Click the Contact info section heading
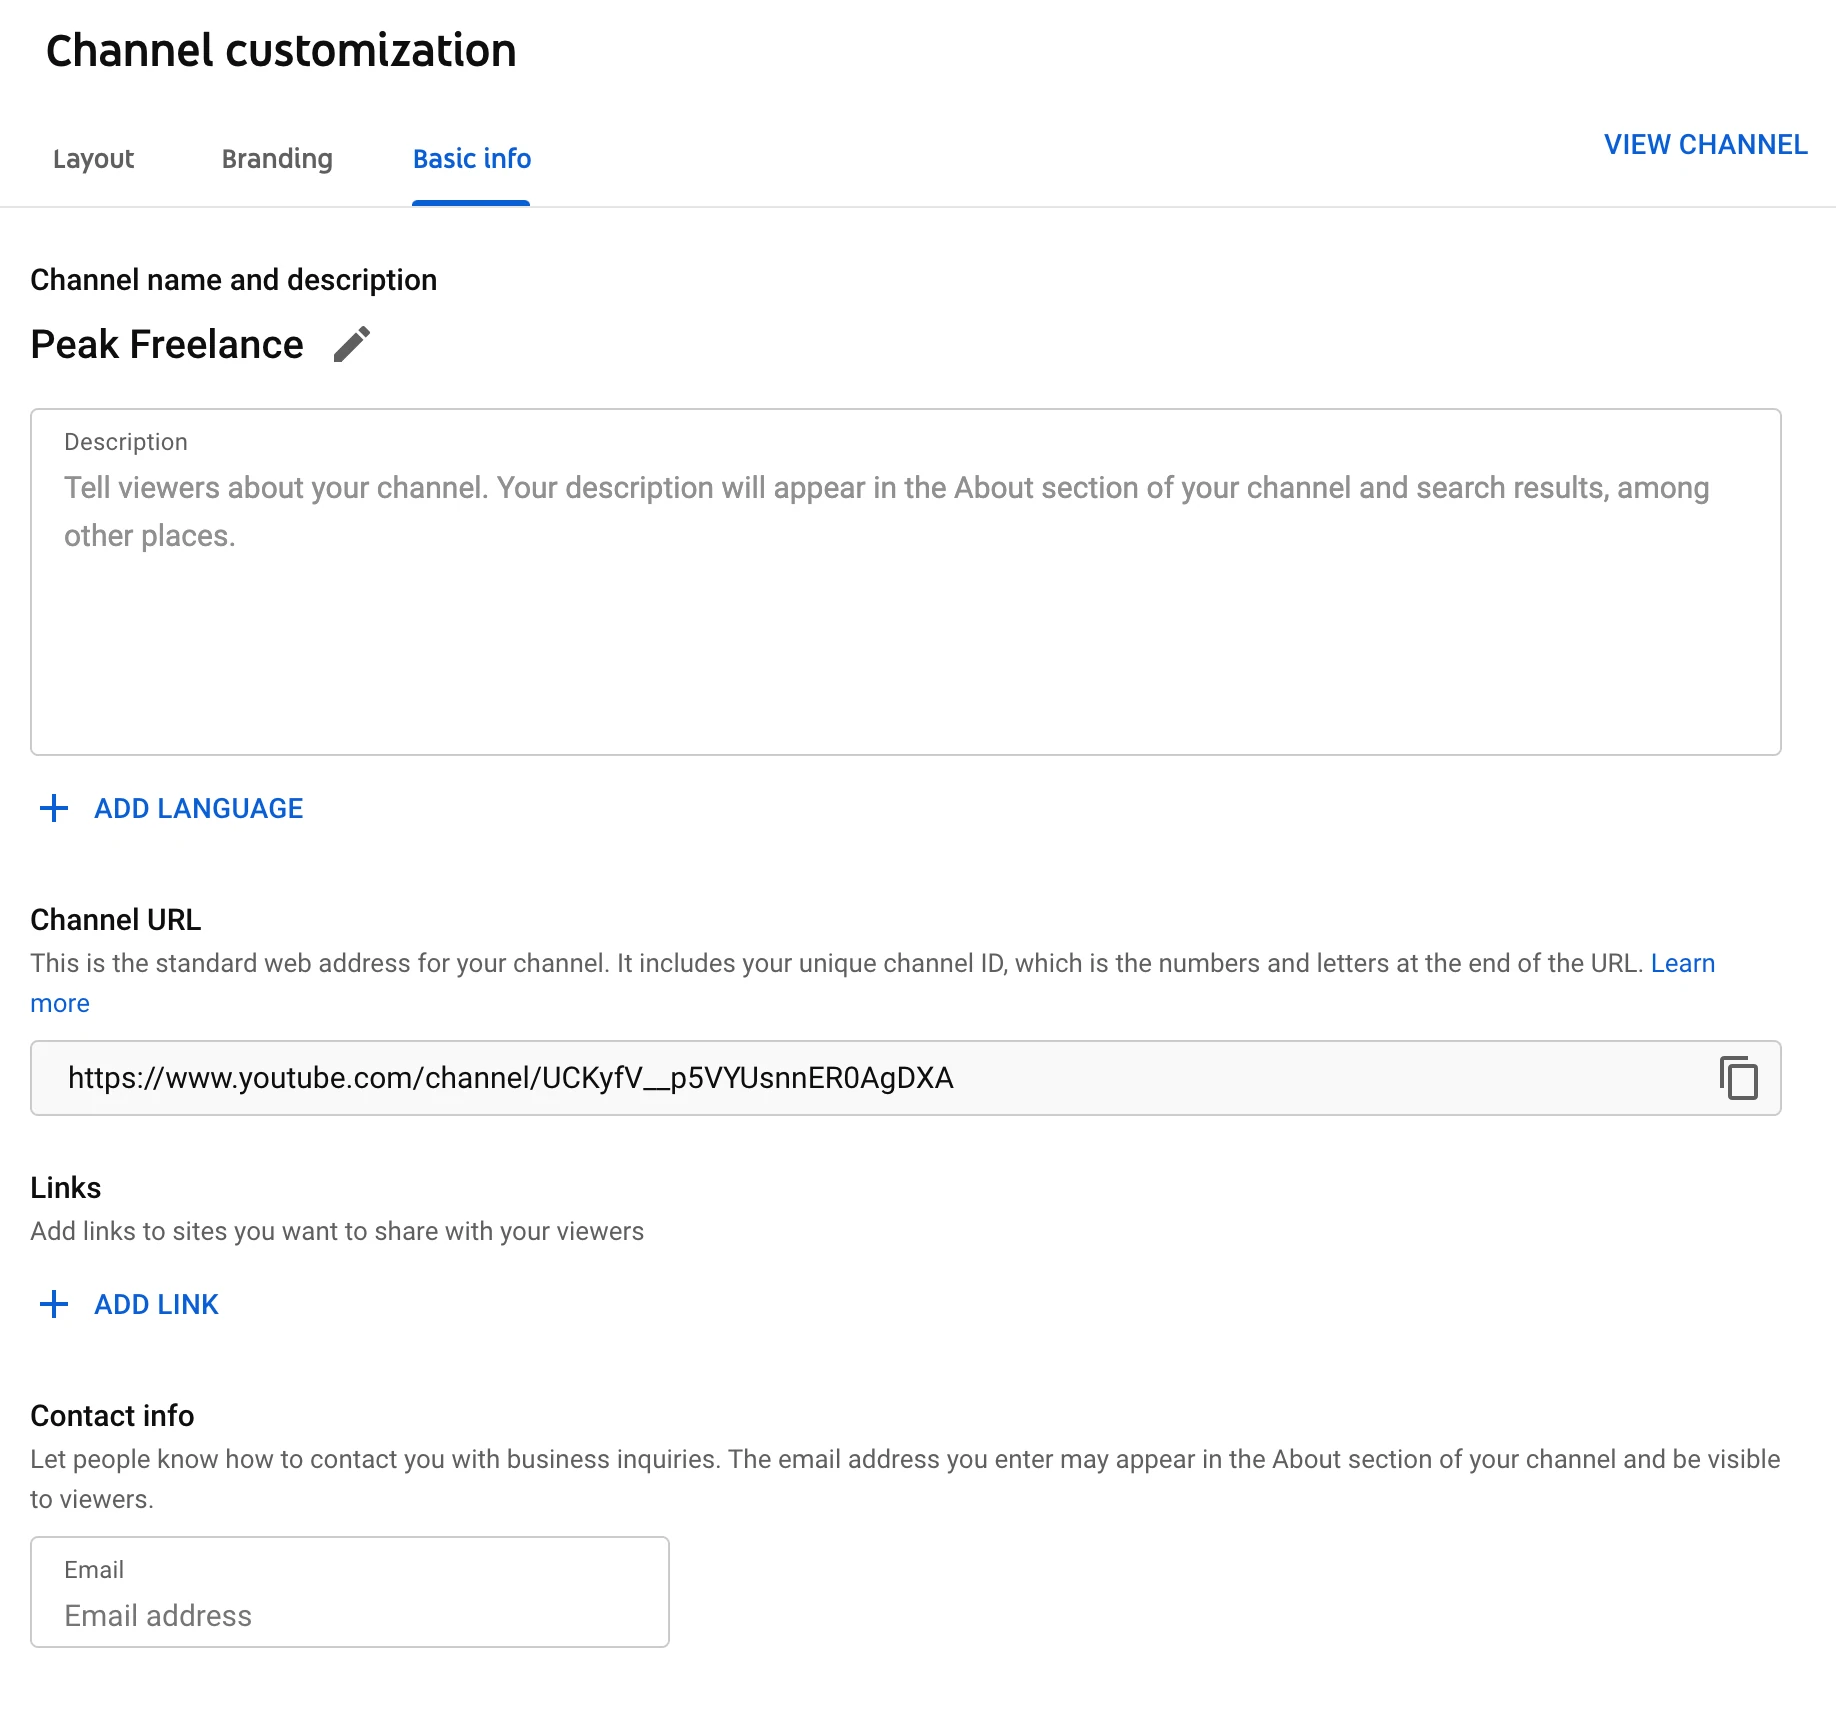Screen dimensions: 1836x1724 [112, 1416]
